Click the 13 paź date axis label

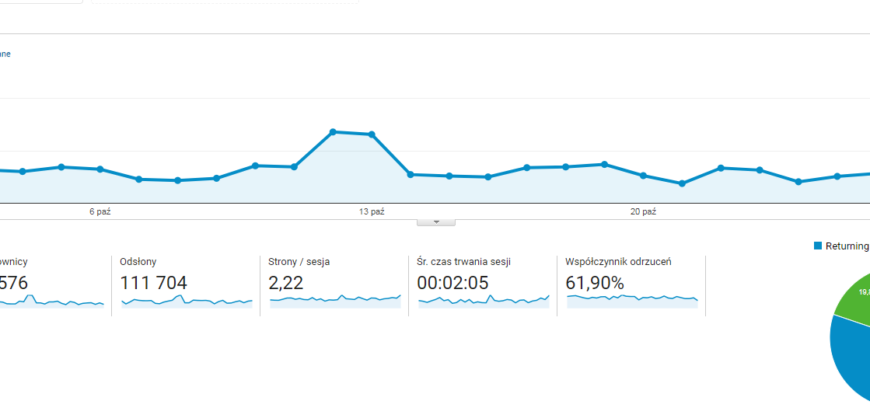point(371,211)
